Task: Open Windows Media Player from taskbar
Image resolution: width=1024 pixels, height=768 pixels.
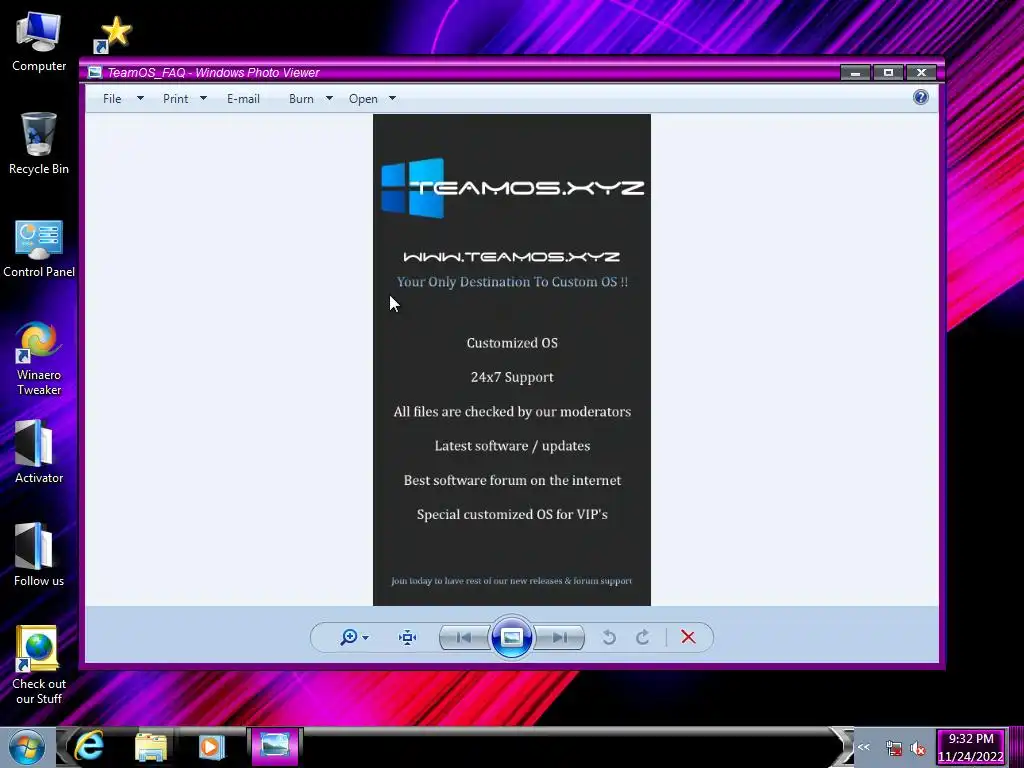Action: click(x=211, y=746)
